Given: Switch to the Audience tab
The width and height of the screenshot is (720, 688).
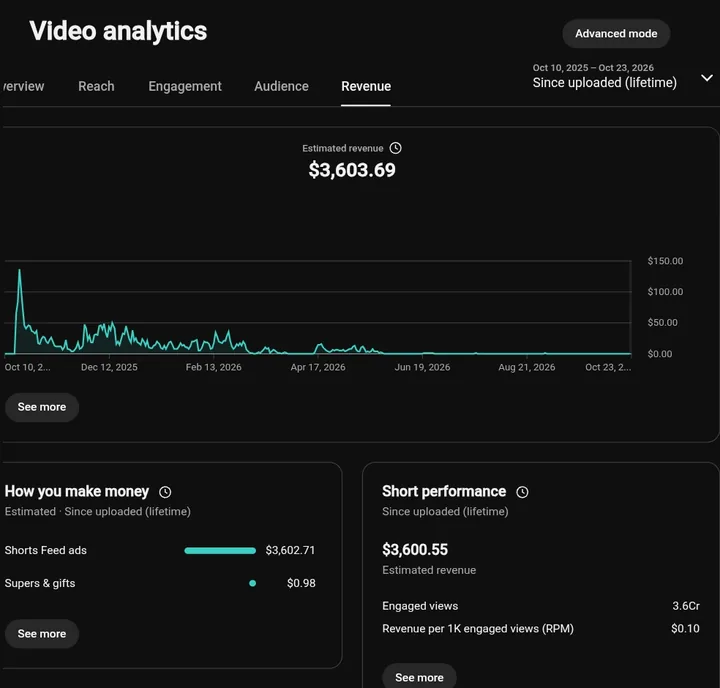Looking at the screenshot, I should tap(281, 86).
